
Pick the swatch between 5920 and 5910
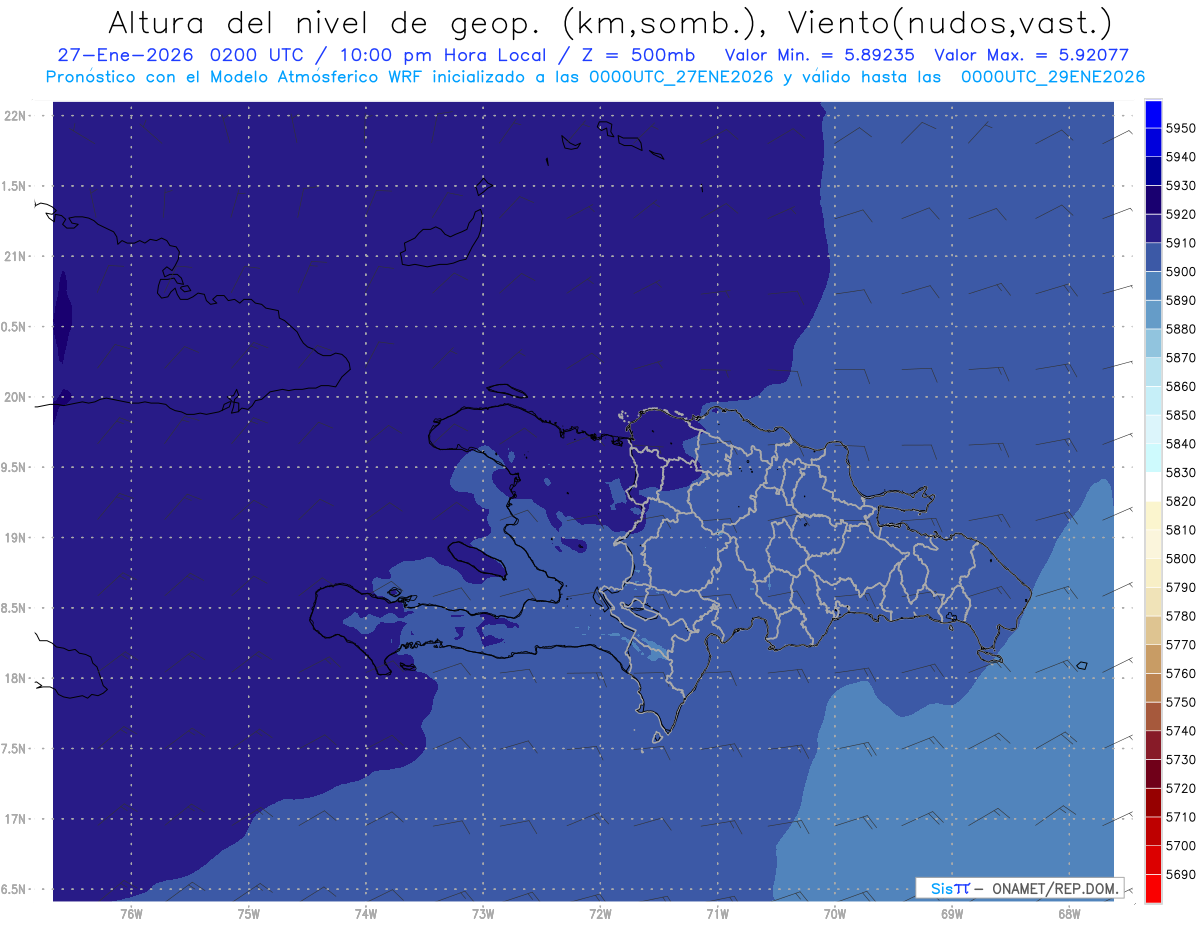pos(1153,229)
